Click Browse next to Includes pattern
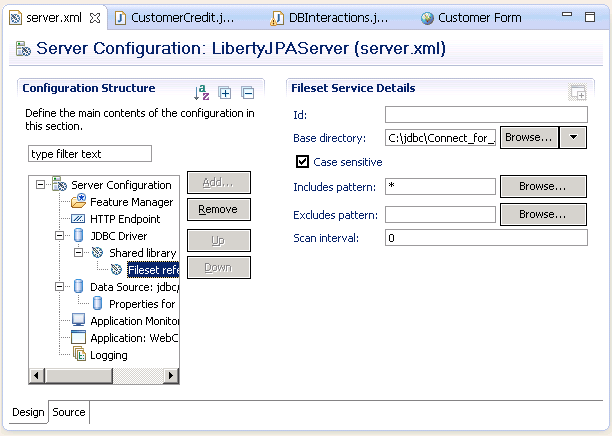612x436 pixels. [543, 186]
